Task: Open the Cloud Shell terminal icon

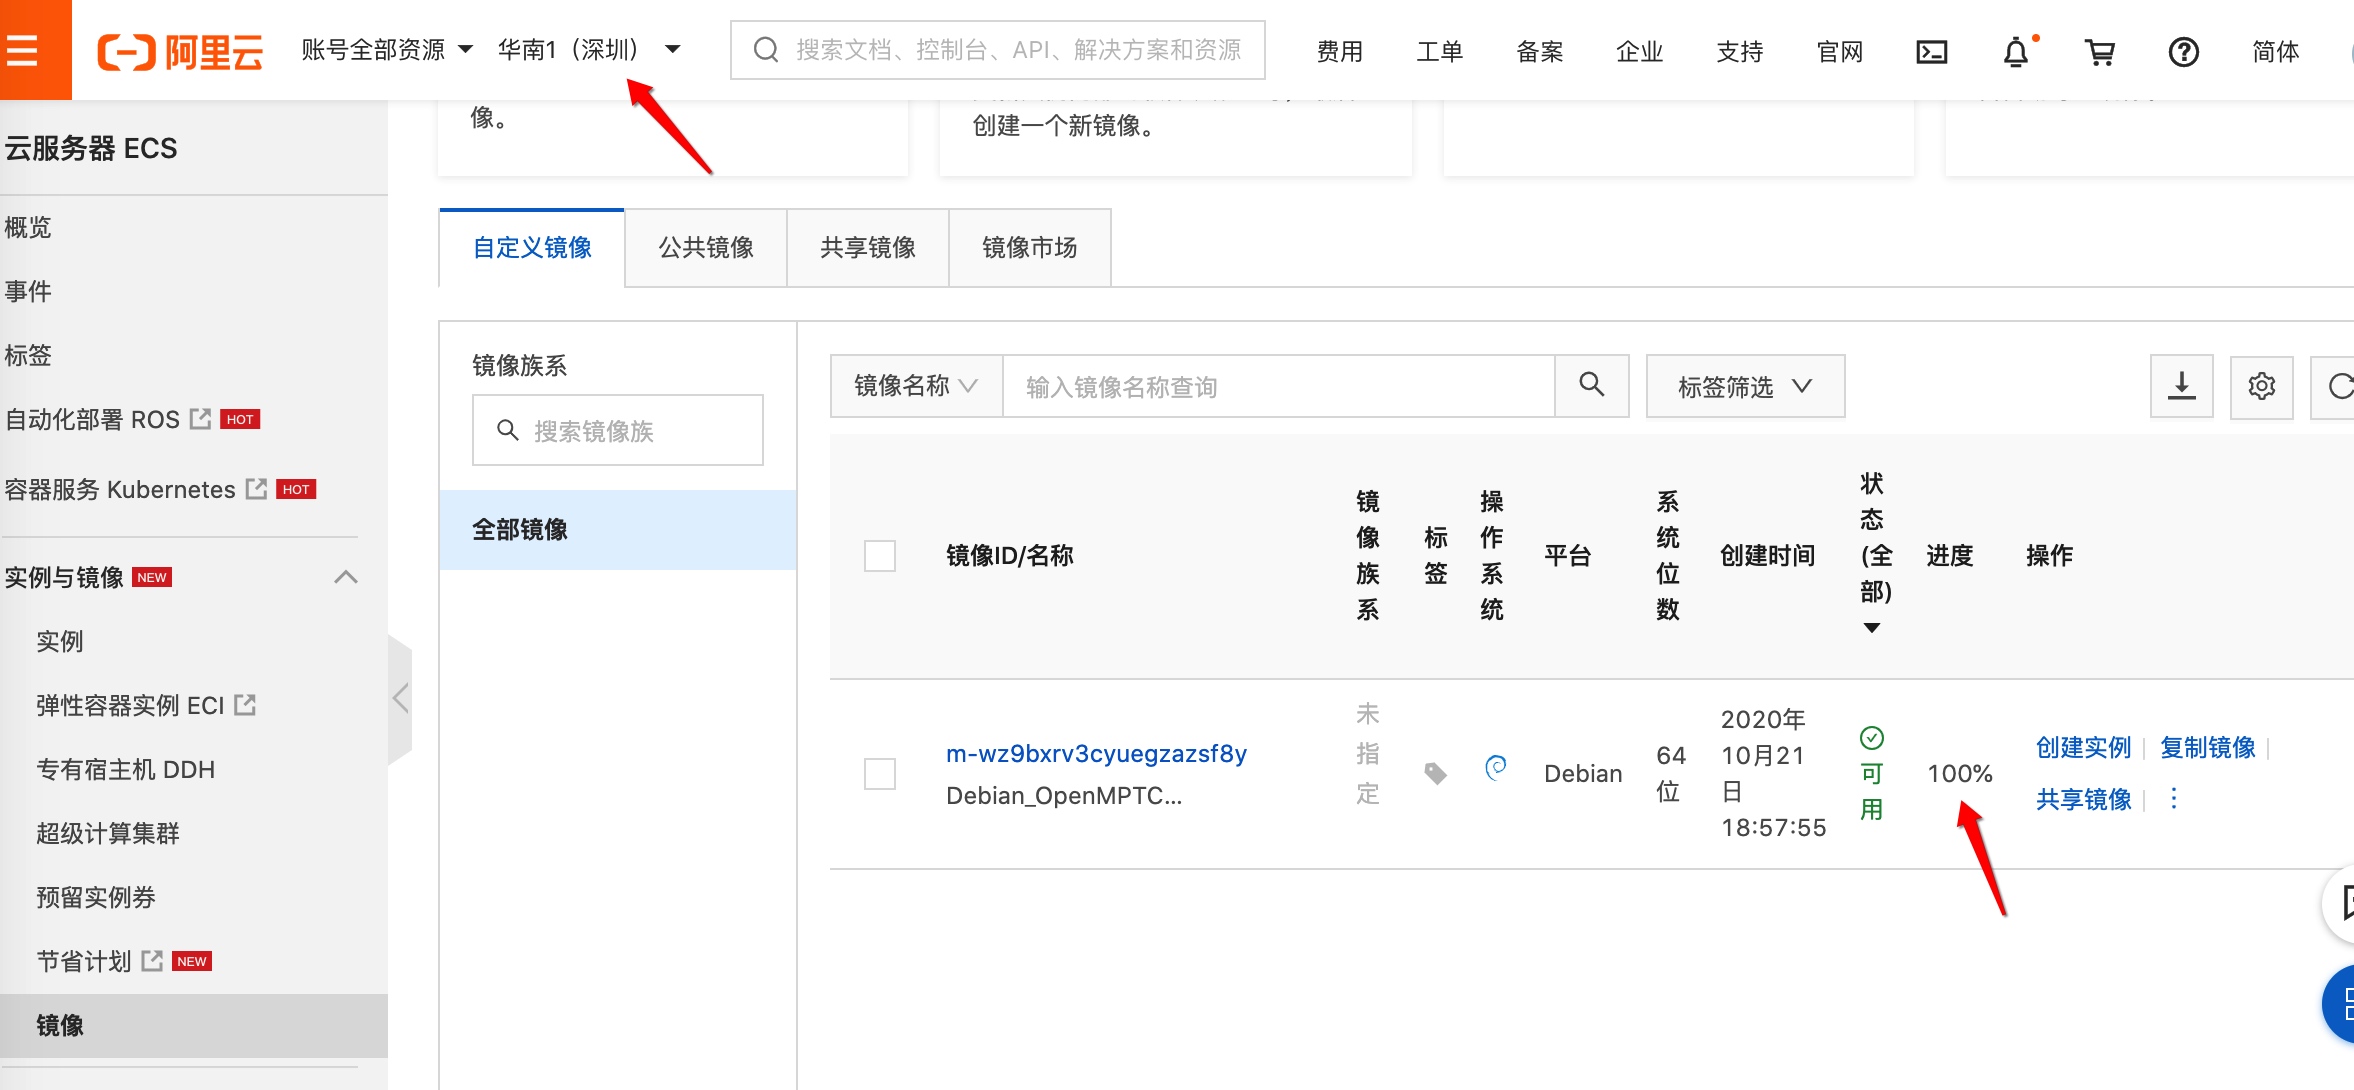Action: [1931, 52]
